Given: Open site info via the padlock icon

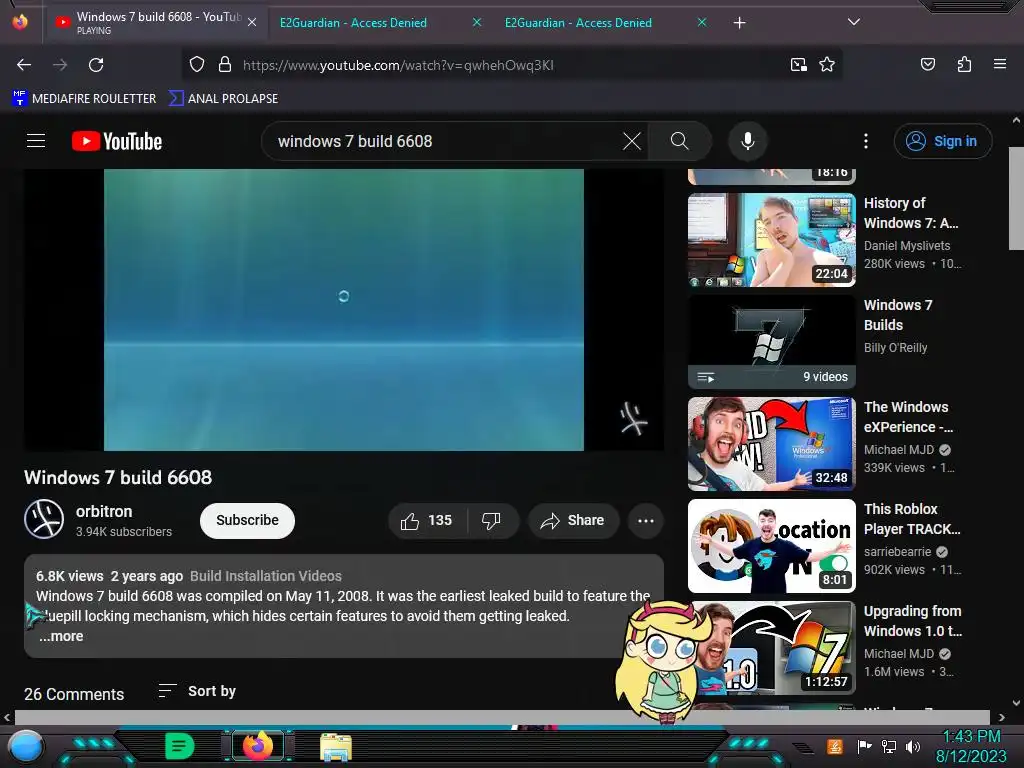Looking at the screenshot, I should coord(225,64).
